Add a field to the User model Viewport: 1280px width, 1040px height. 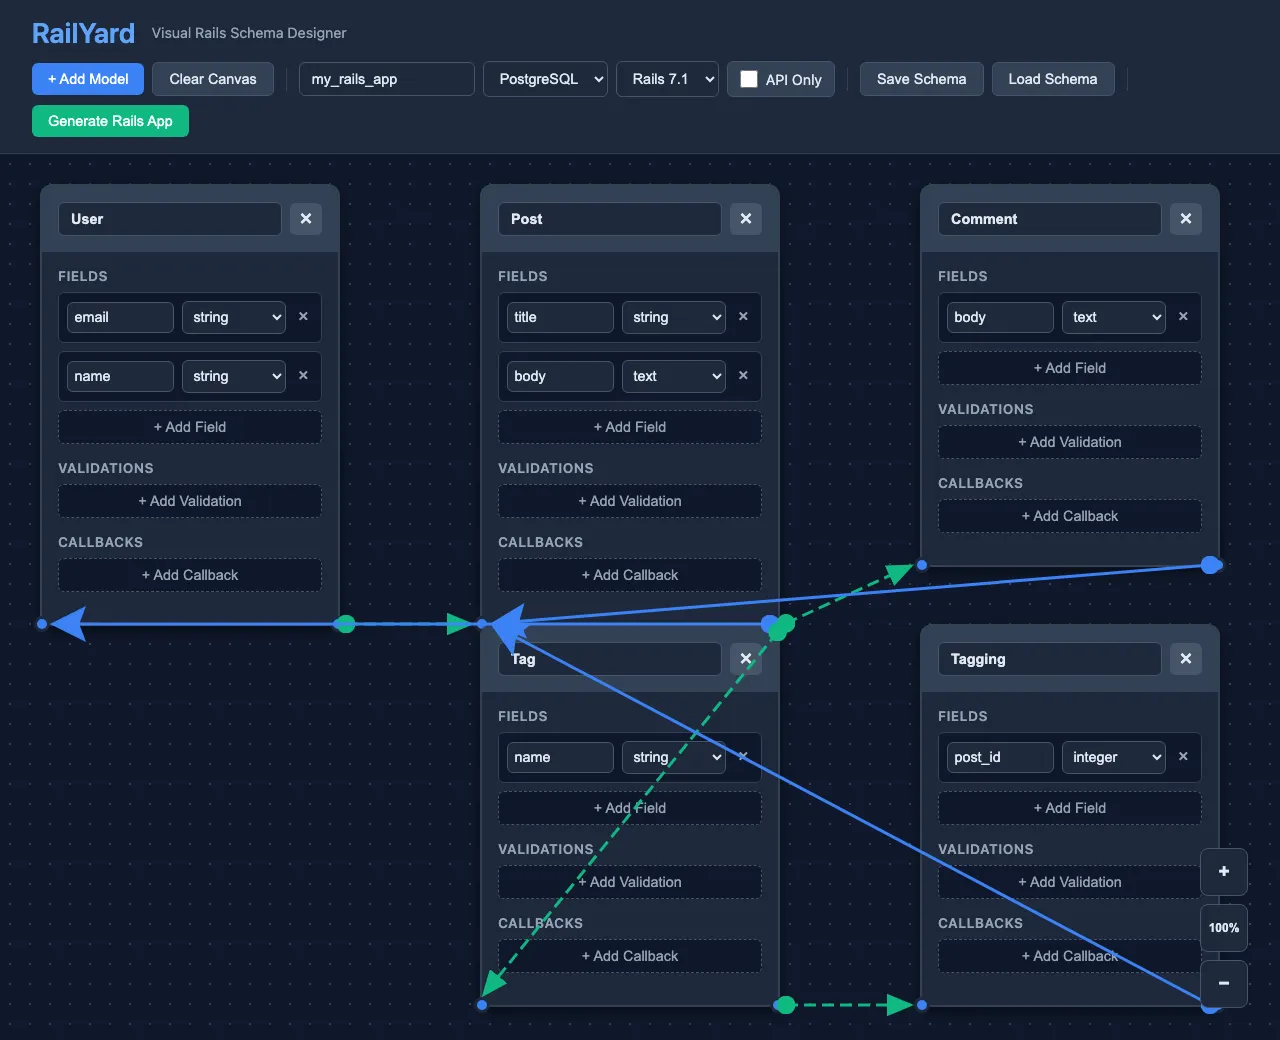[x=190, y=427]
